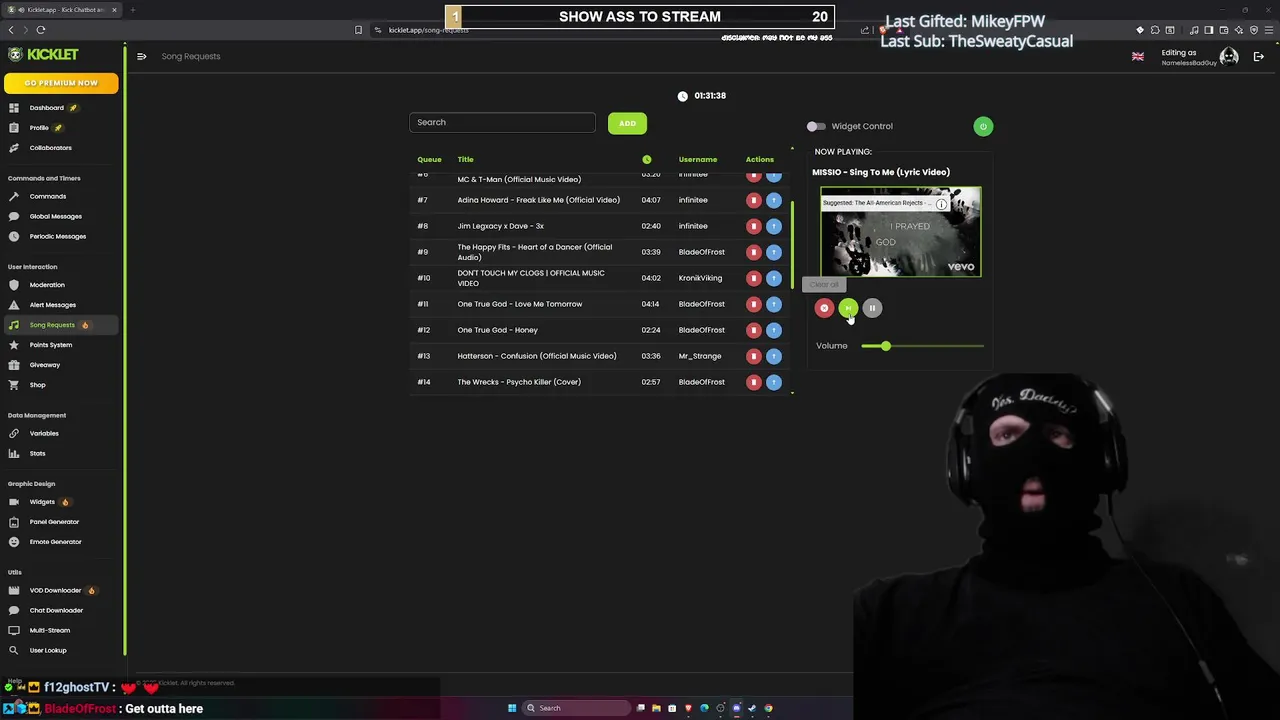Image resolution: width=1280 pixels, height=720 pixels.
Task: Click the red clear-all queue button
Action: click(824, 308)
